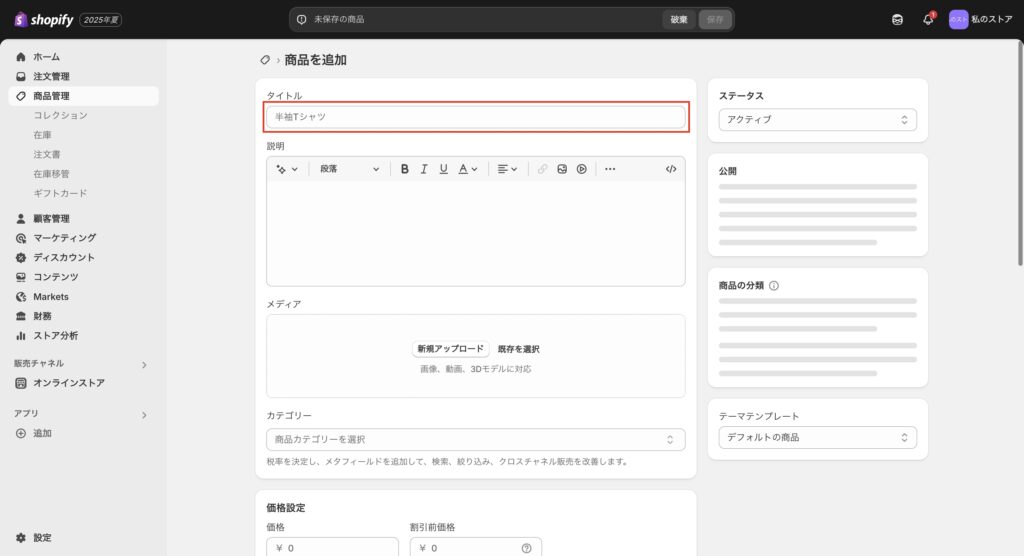The width and height of the screenshot is (1024, 556).
Task: Toggle bold formatting in description editor
Action: coord(405,169)
